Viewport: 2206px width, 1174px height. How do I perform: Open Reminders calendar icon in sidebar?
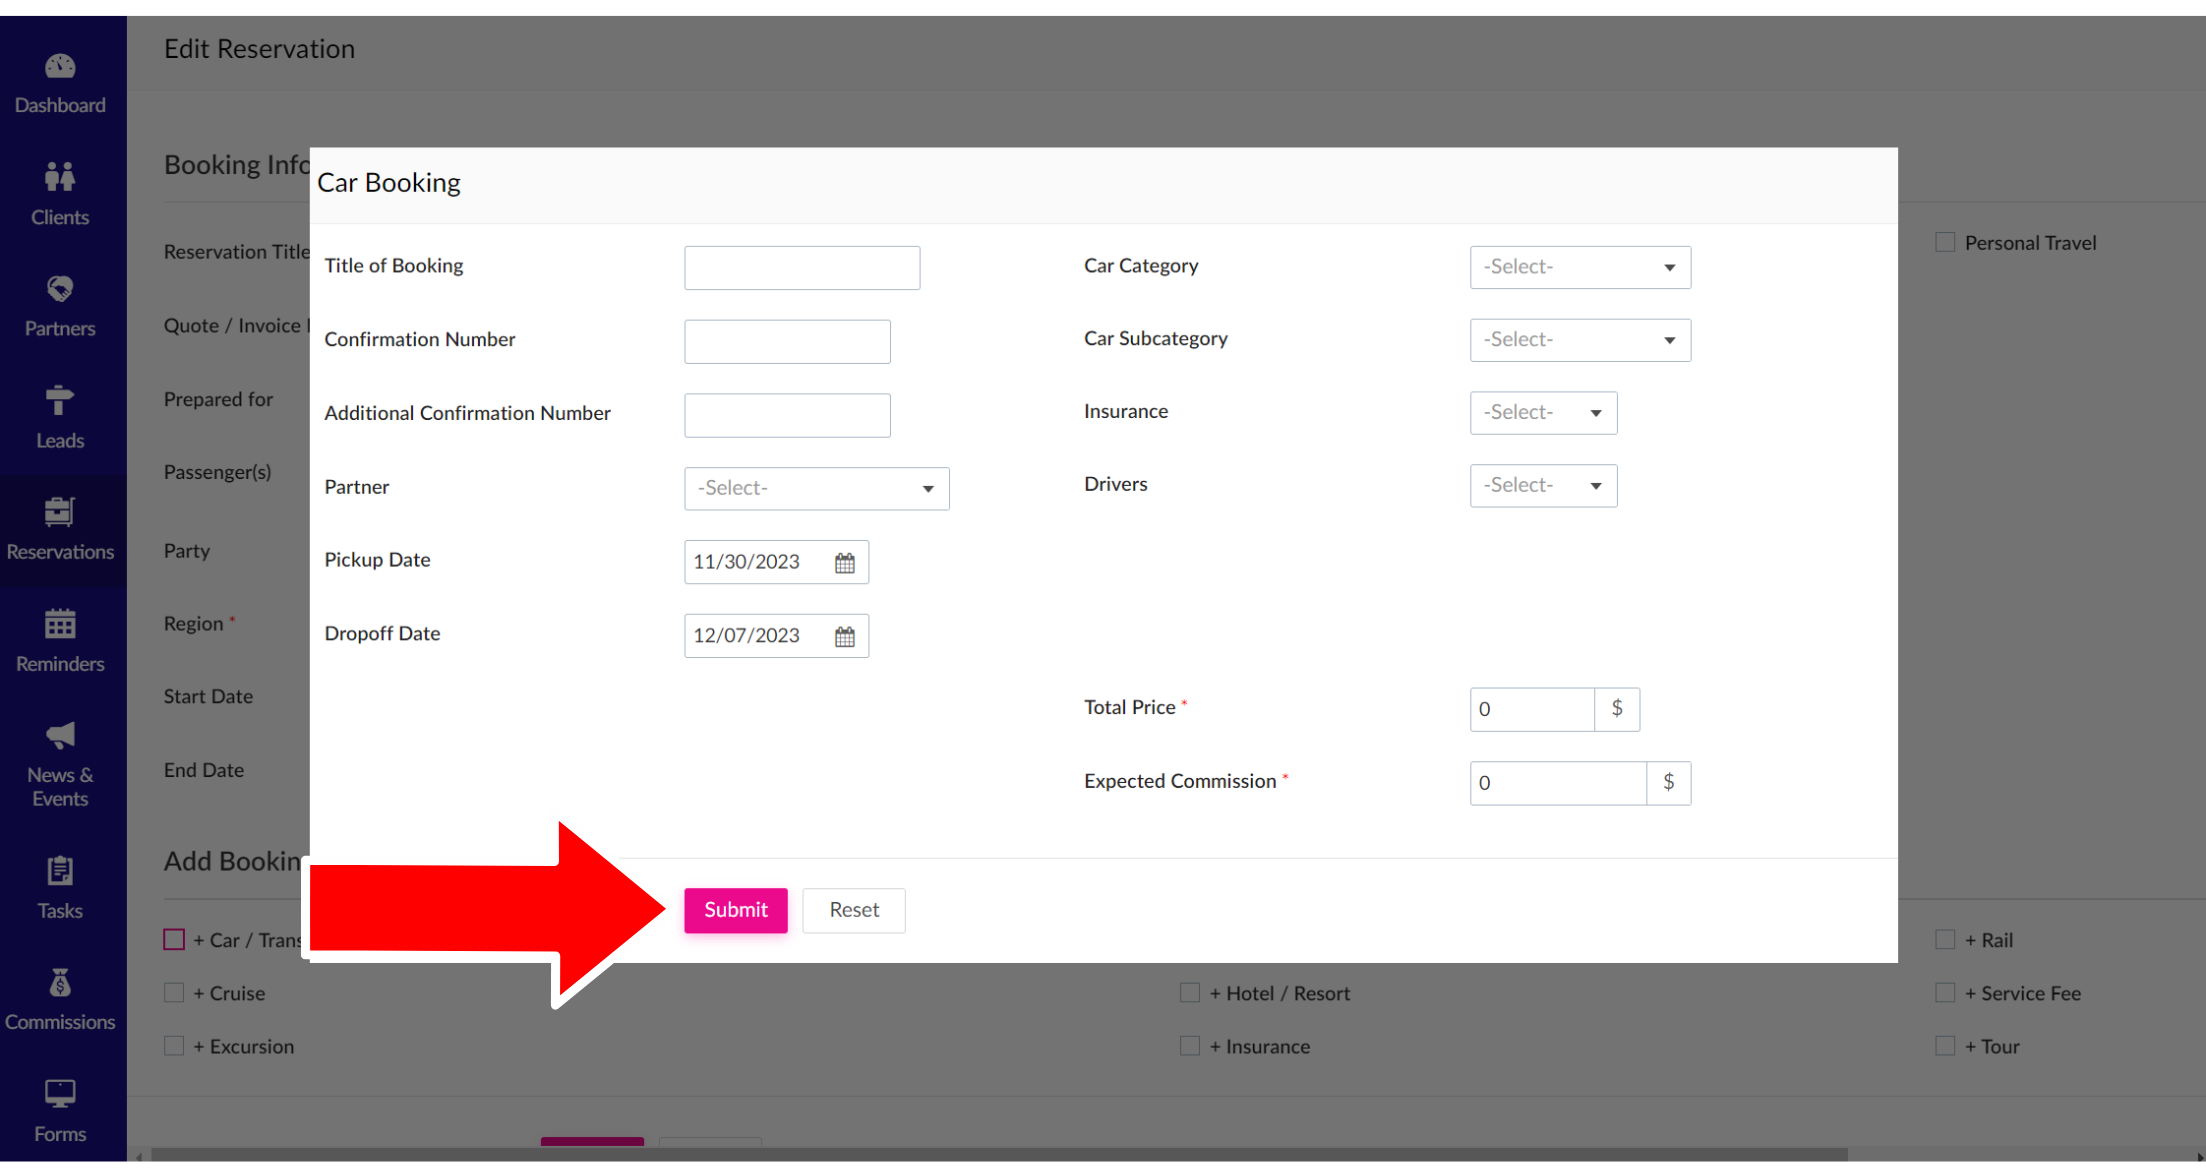60,625
